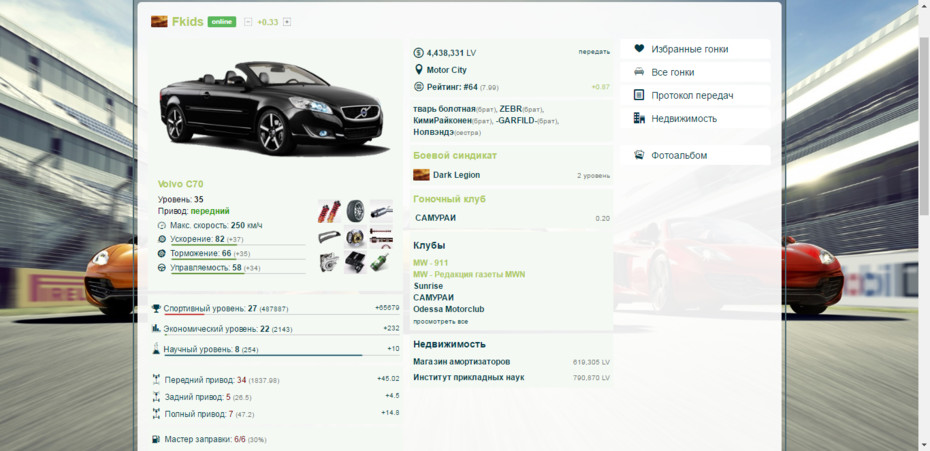930x451 pixels.
Task: Decrease karma with the minus button
Action: (x=248, y=22)
